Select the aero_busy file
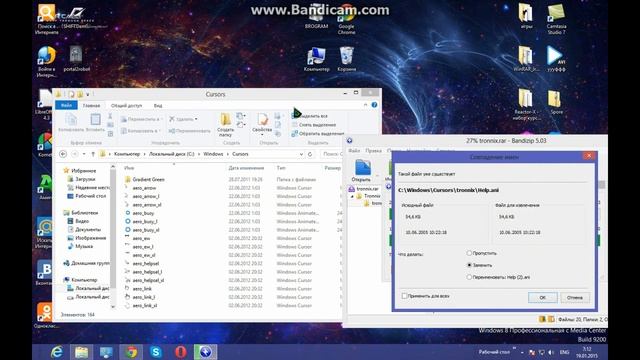The height and width of the screenshot is (360, 640). tap(143, 213)
